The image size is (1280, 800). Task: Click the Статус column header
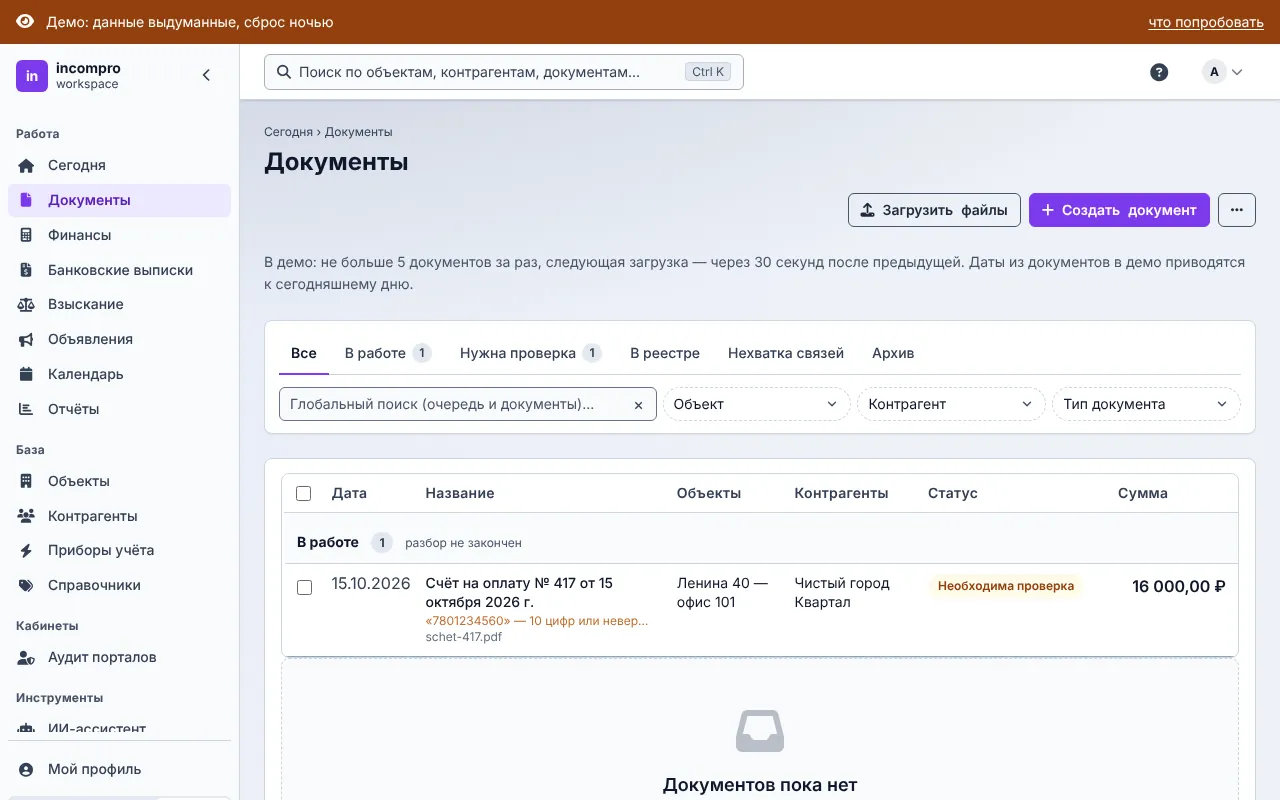pyautogui.click(x=953, y=493)
